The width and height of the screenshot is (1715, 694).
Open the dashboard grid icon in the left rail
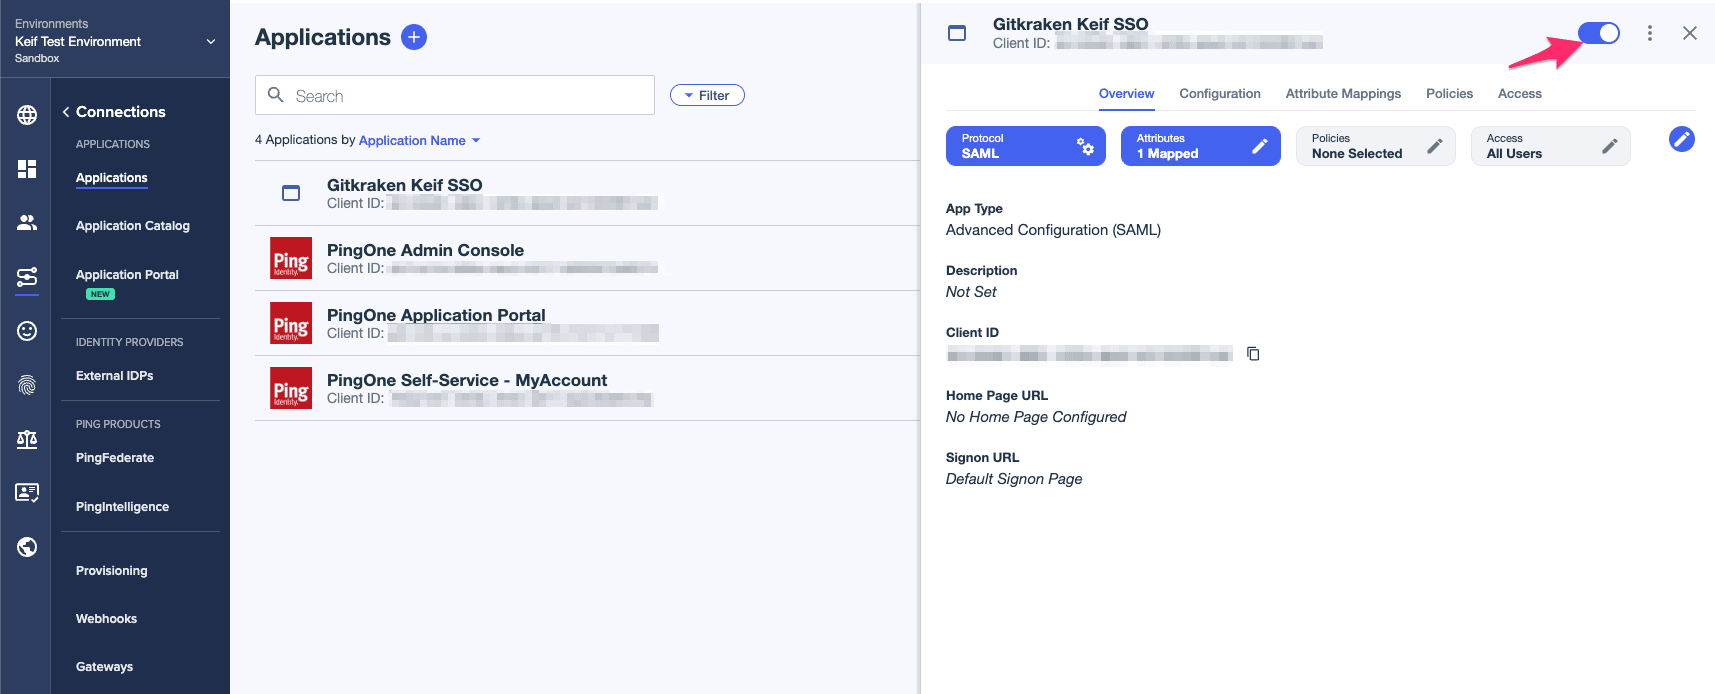point(27,169)
